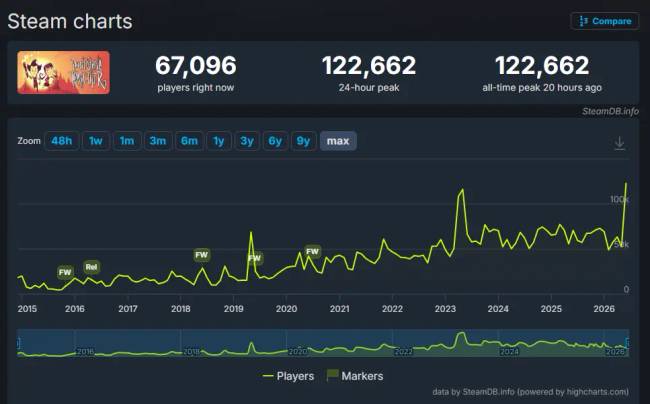Image resolution: width=650 pixels, height=404 pixels.
Task: Set zoom range to 48h
Action: (x=61, y=141)
